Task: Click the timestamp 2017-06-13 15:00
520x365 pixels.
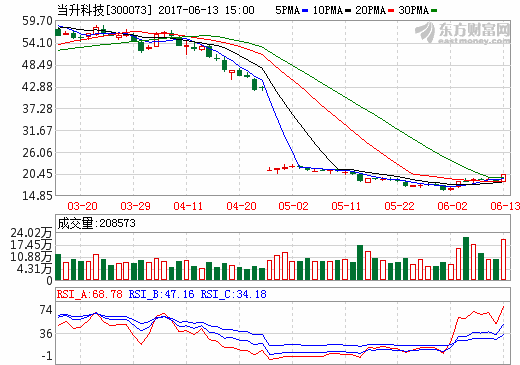Action: click(x=206, y=10)
